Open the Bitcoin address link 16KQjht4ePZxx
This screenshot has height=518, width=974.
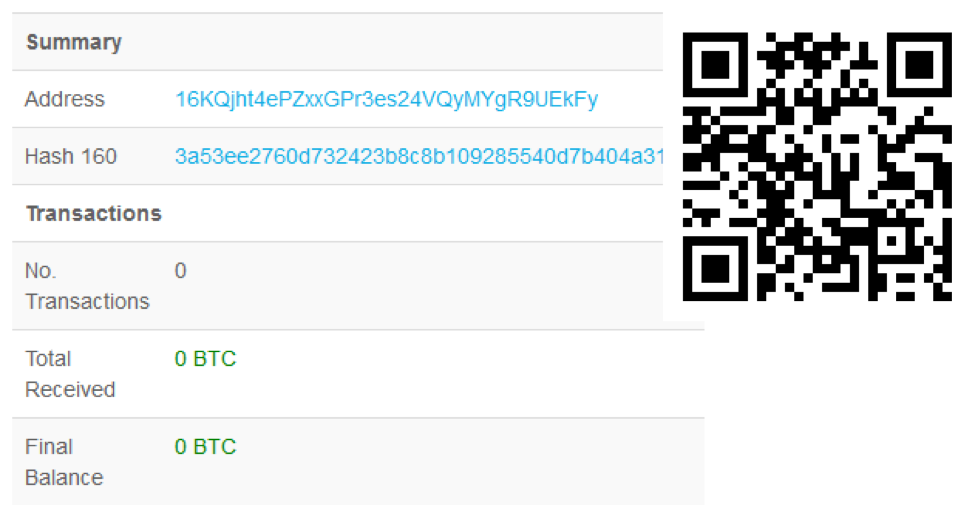point(386,99)
